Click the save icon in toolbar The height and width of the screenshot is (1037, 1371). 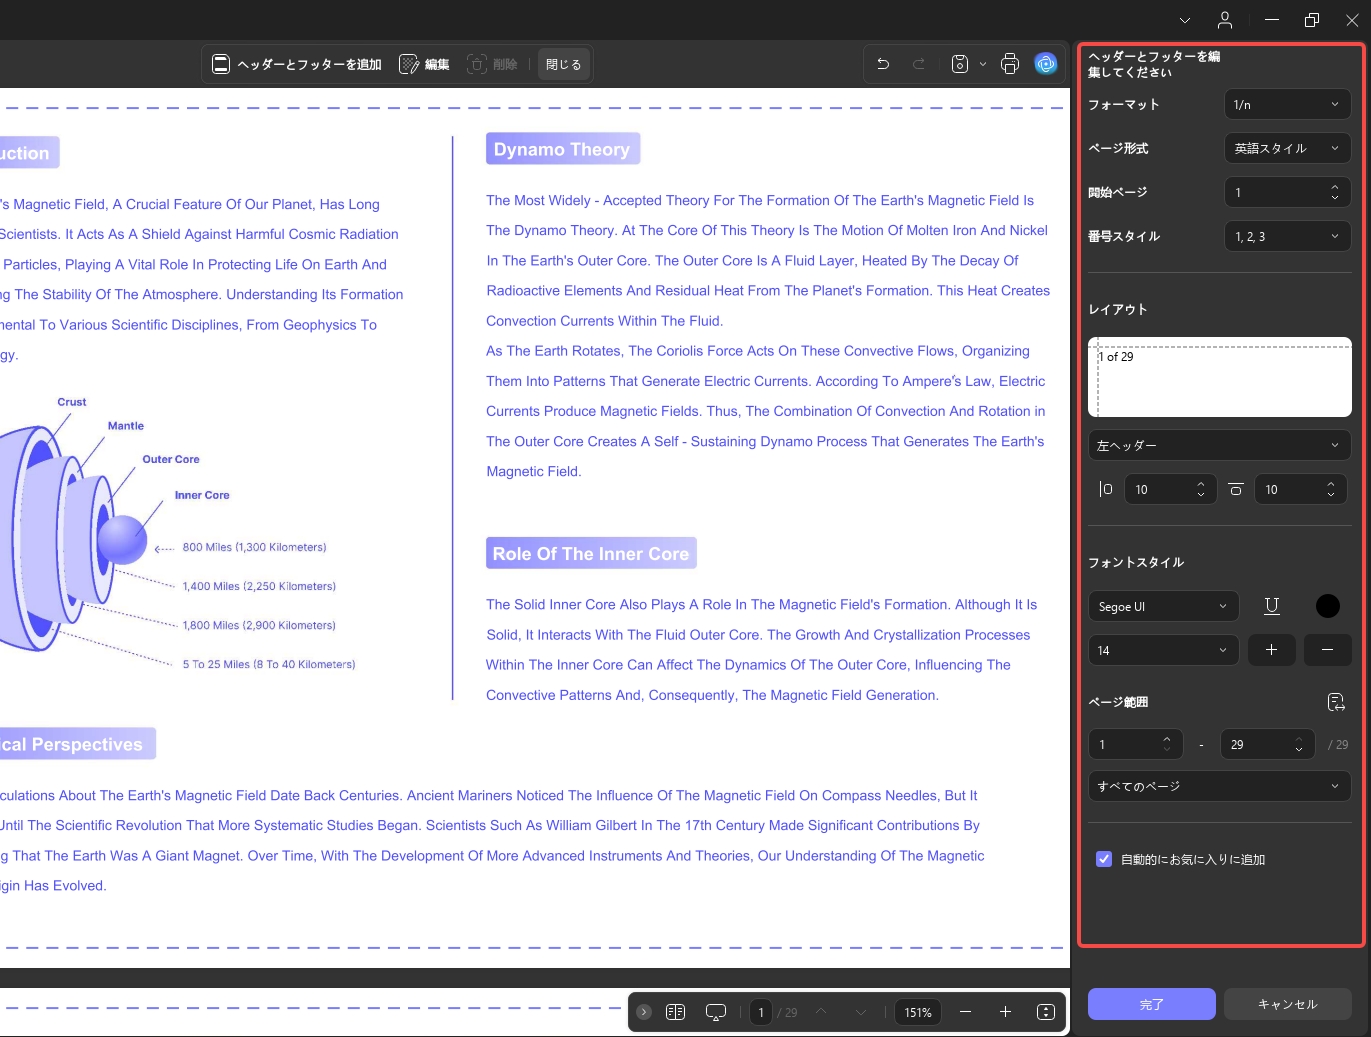point(960,64)
